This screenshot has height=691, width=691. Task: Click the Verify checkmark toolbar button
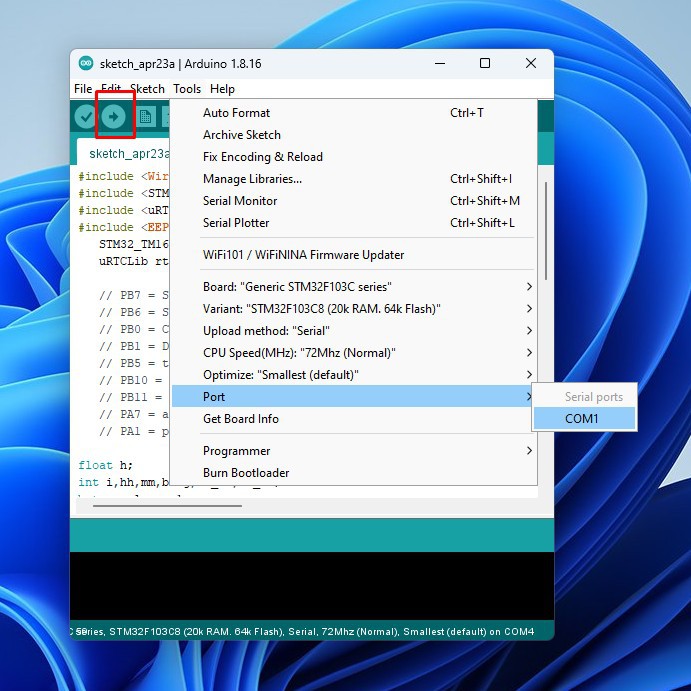click(x=85, y=117)
